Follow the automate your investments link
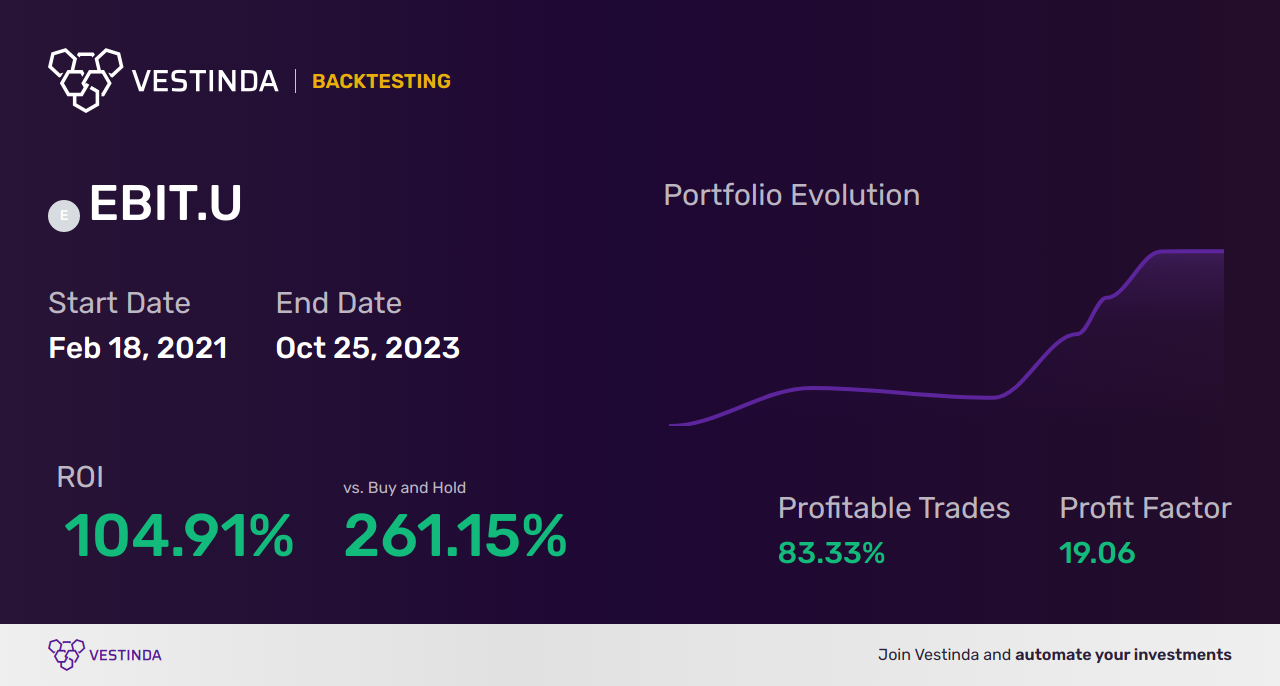Image resolution: width=1280 pixels, height=686 pixels. [1123, 655]
